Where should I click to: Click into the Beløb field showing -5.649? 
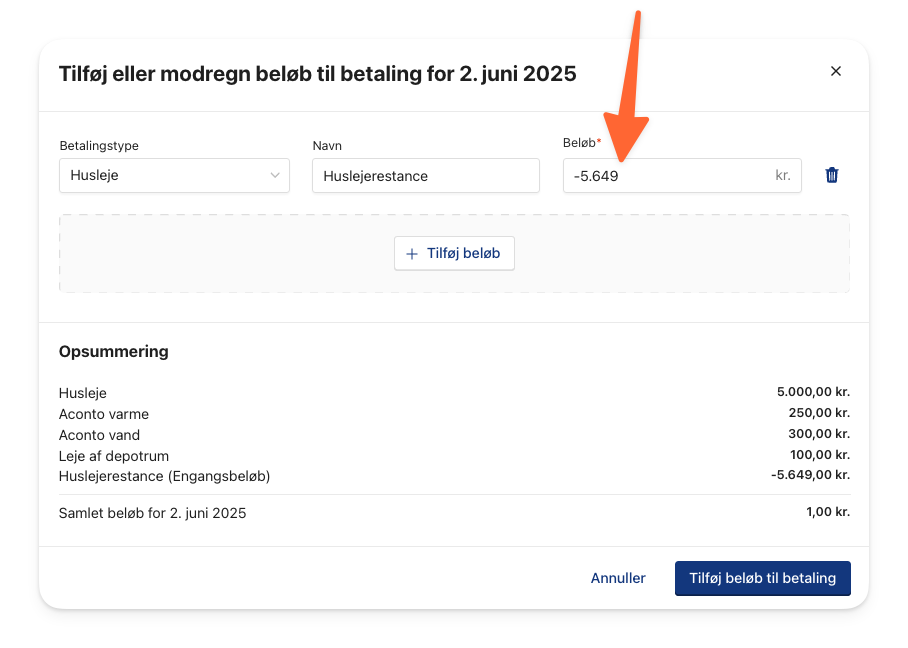click(682, 175)
